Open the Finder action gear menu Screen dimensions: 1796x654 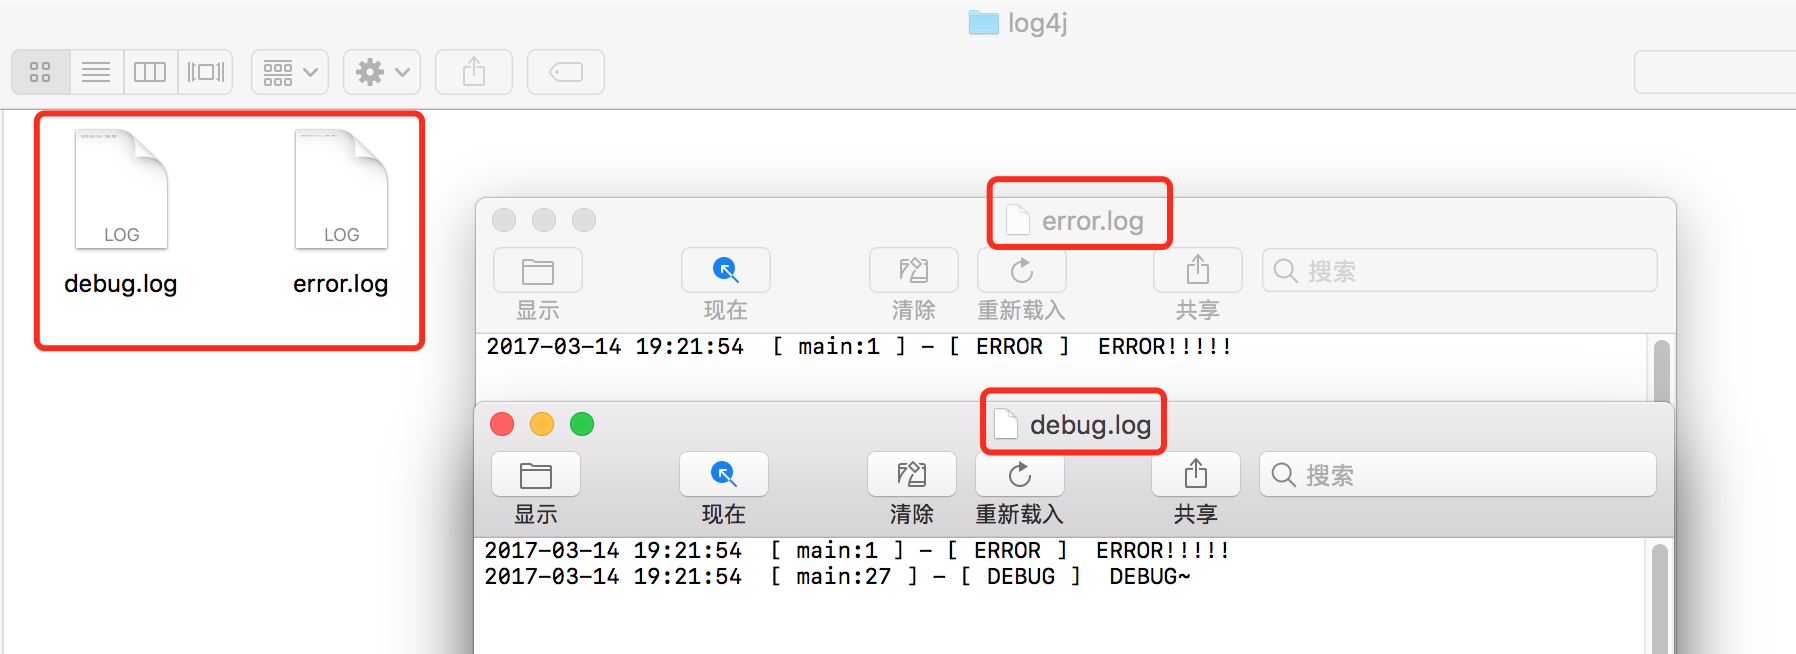382,72
